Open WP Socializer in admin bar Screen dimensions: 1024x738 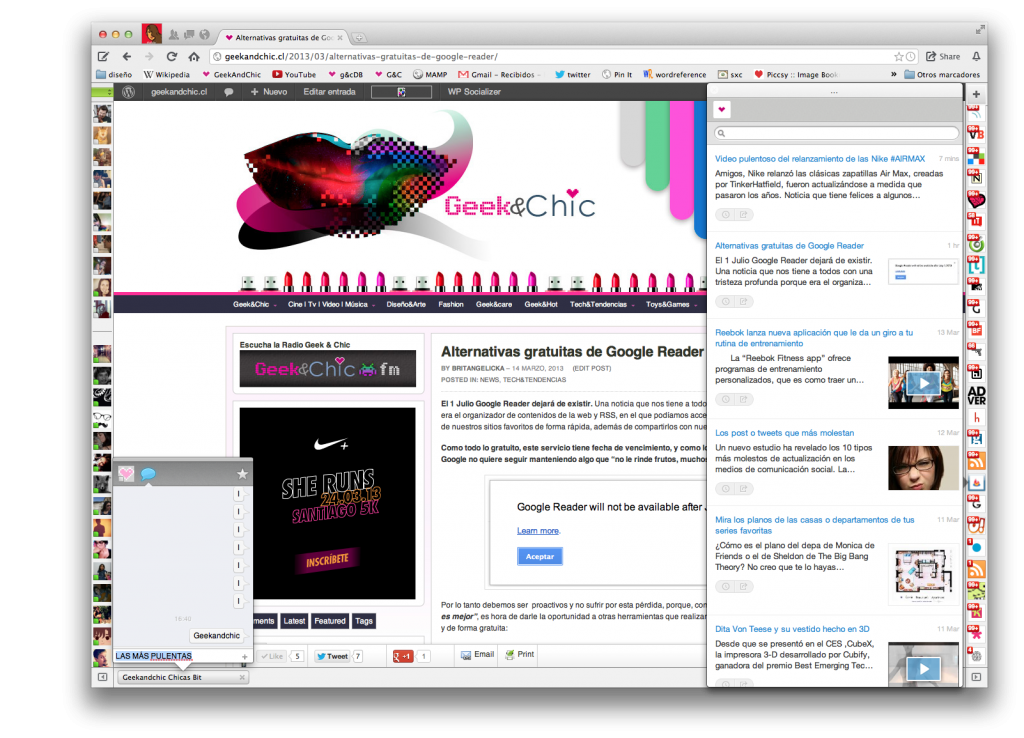[474, 92]
